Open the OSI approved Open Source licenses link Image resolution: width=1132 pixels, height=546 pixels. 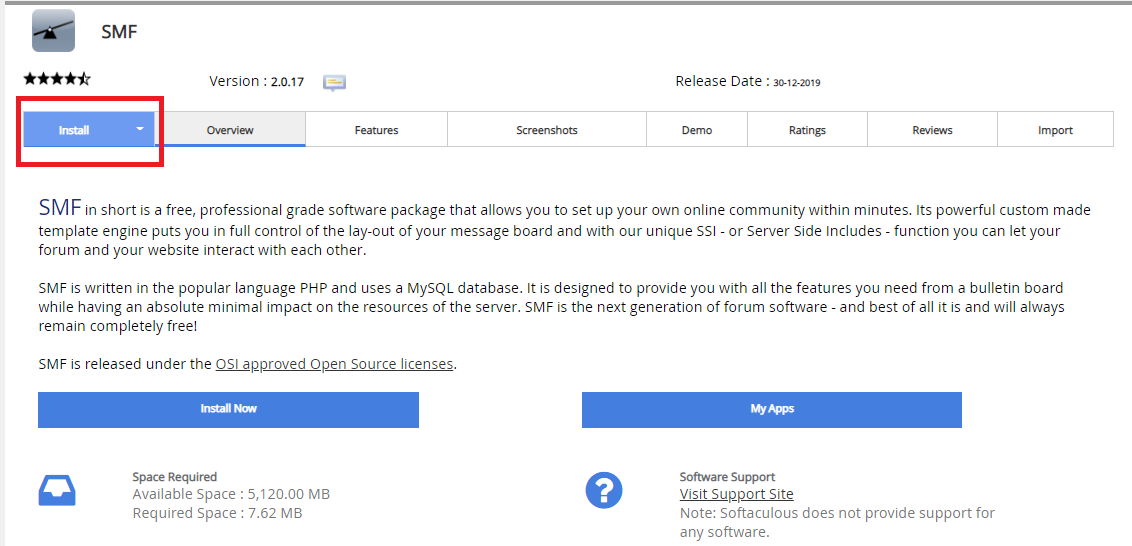click(x=334, y=364)
